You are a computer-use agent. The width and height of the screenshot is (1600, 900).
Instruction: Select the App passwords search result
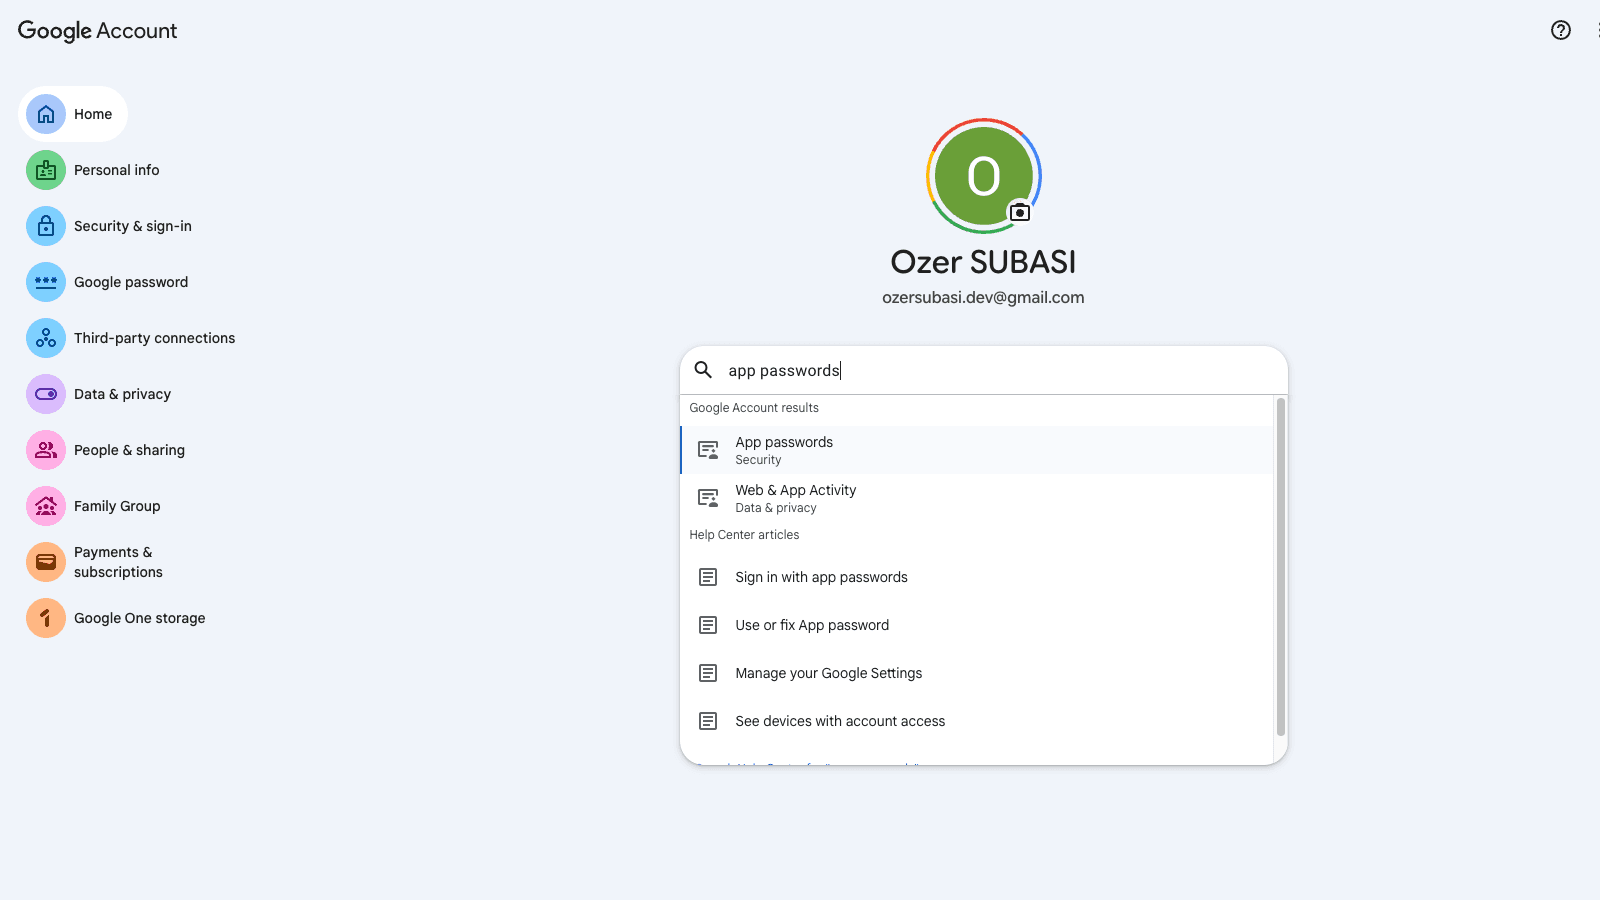(x=784, y=450)
